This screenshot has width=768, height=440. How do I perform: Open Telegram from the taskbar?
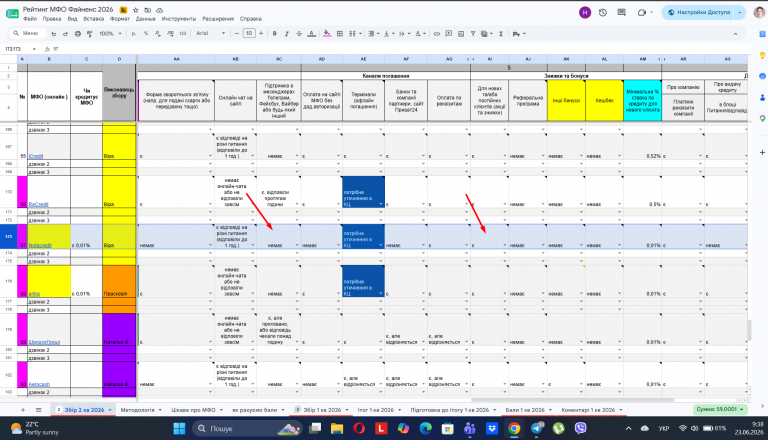536,429
